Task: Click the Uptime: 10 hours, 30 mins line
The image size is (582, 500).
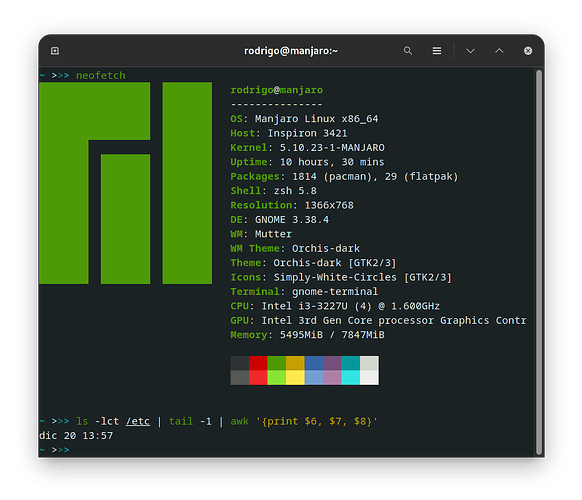Action: pyautogui.click(x=307, y=162)
